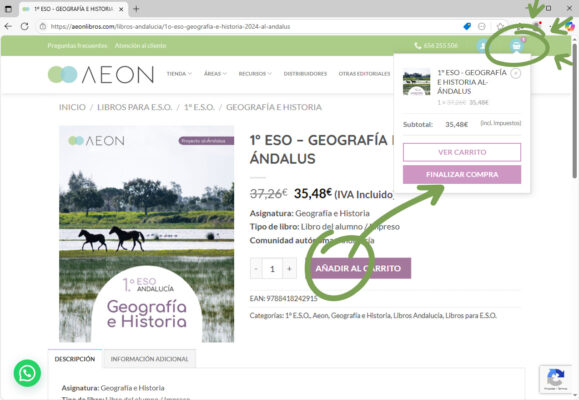Switch to the INFORMACIÓN ADICIONAL tab
Image resolution: width=579 pixels, height=400 pixels.
150,359
